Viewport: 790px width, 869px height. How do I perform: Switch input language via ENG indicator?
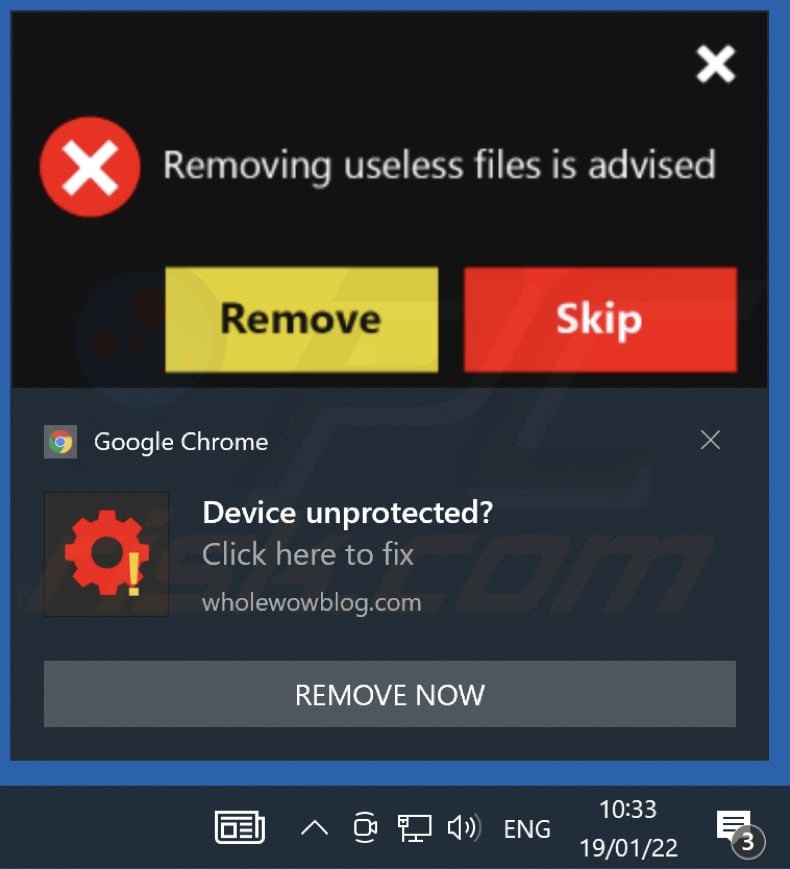pos(527,829)
